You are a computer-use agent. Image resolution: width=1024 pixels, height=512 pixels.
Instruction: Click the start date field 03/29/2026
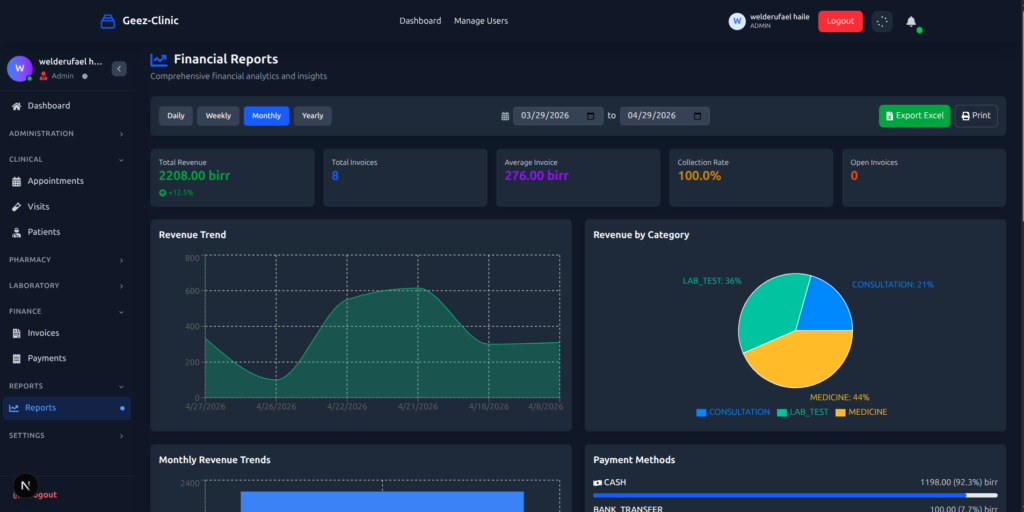tap(558, 116)
